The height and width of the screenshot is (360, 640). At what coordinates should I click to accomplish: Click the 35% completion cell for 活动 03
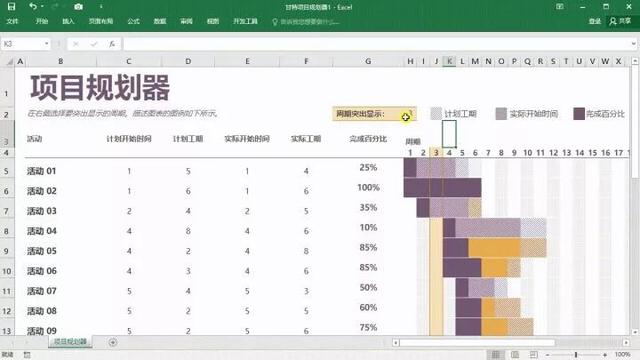368,208
